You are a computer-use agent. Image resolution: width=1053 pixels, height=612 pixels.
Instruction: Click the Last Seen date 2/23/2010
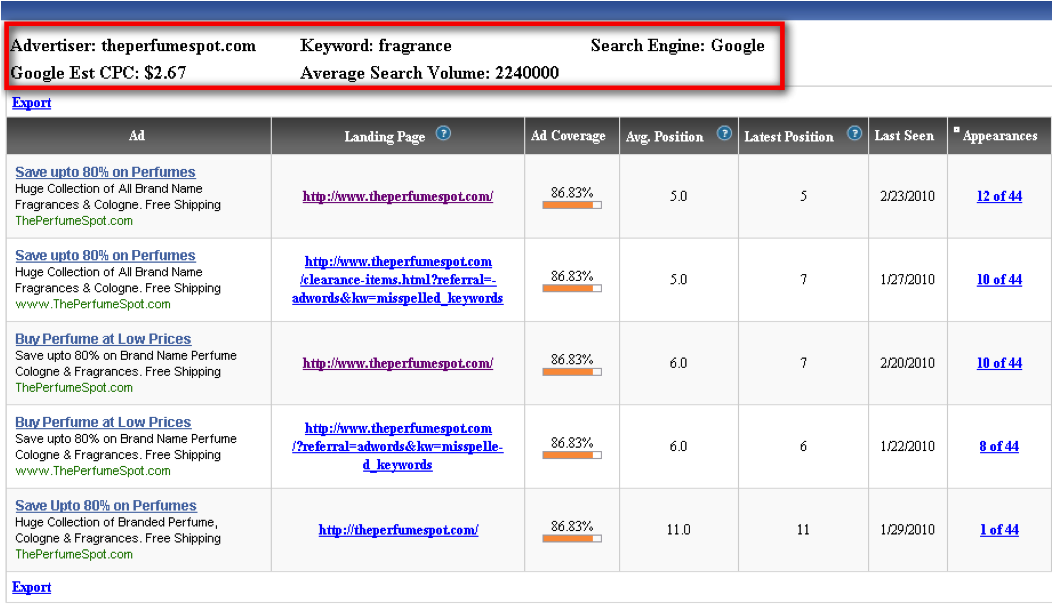907,196
